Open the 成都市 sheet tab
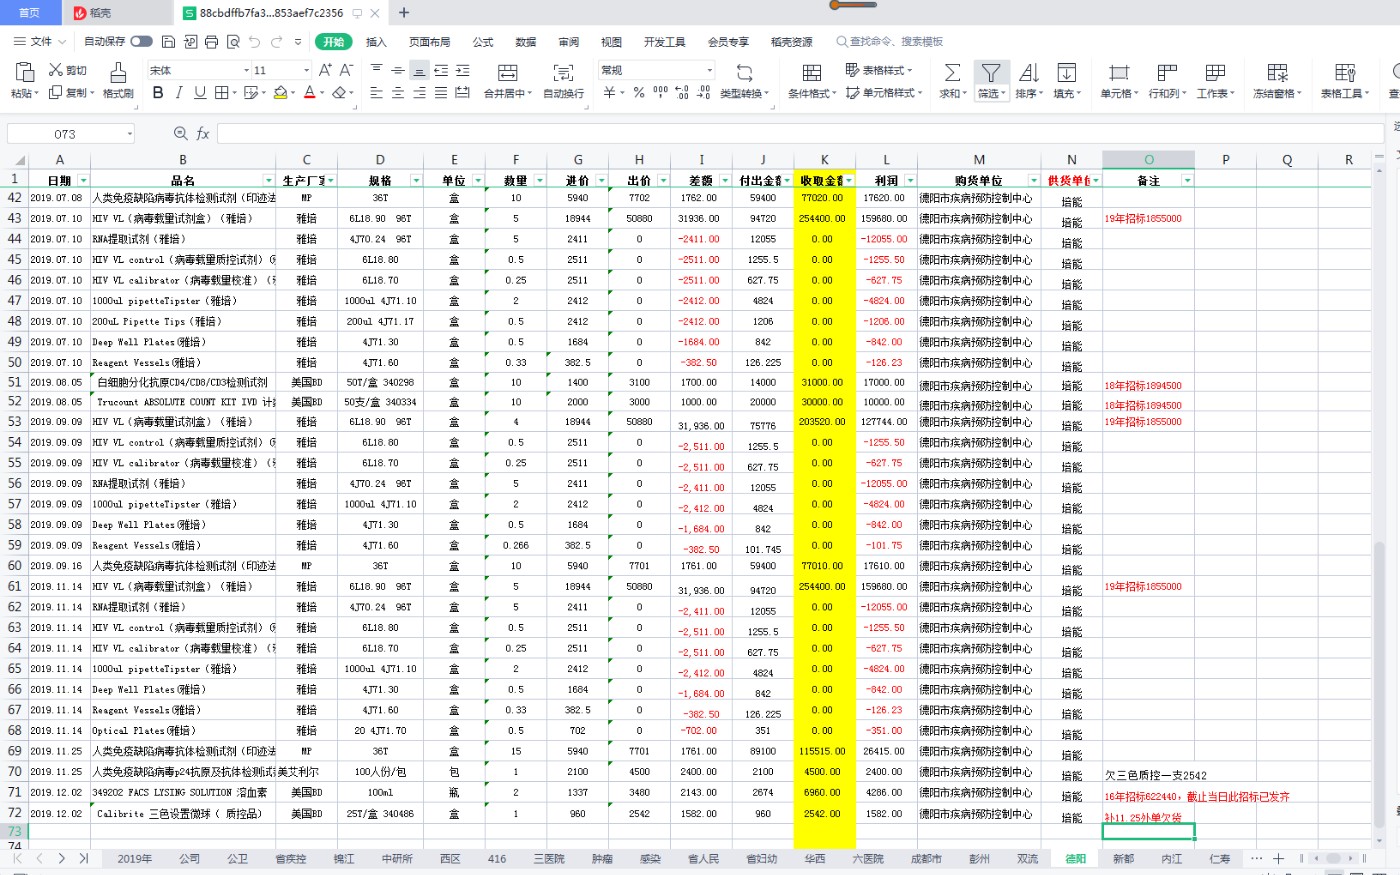 (x=926, y=859)
